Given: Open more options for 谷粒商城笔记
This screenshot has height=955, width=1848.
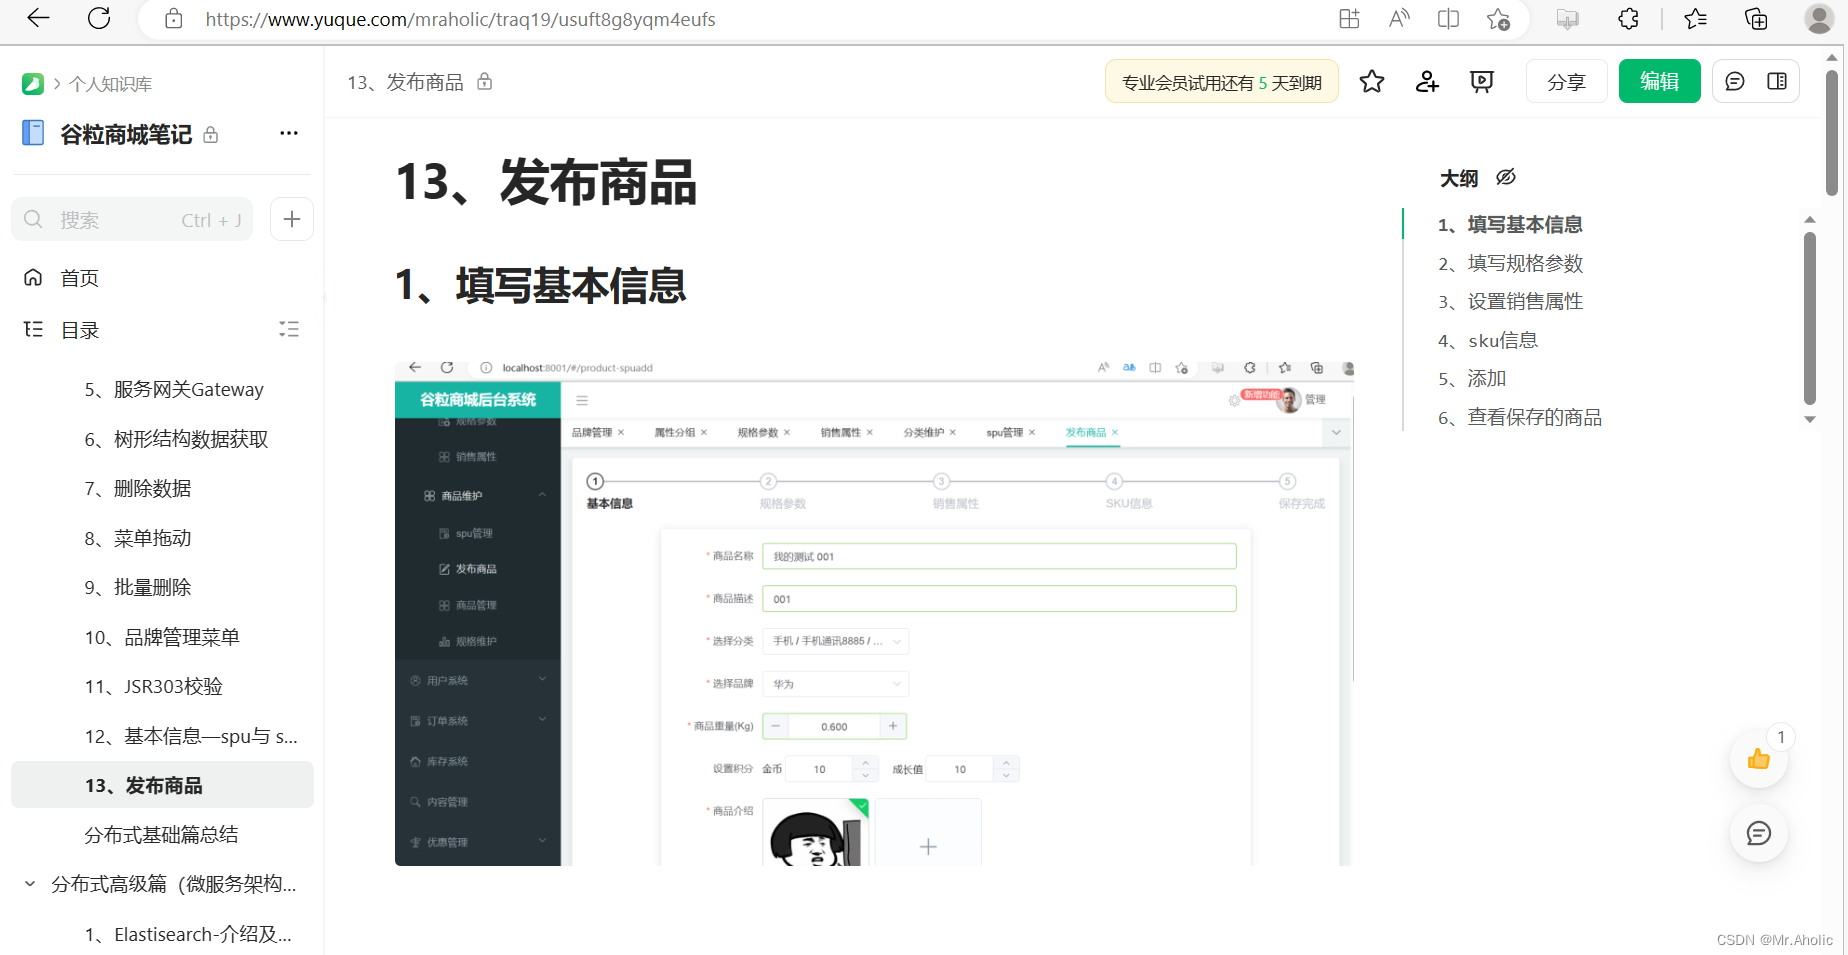Looking at the screenshot, I should click(288, 133).
